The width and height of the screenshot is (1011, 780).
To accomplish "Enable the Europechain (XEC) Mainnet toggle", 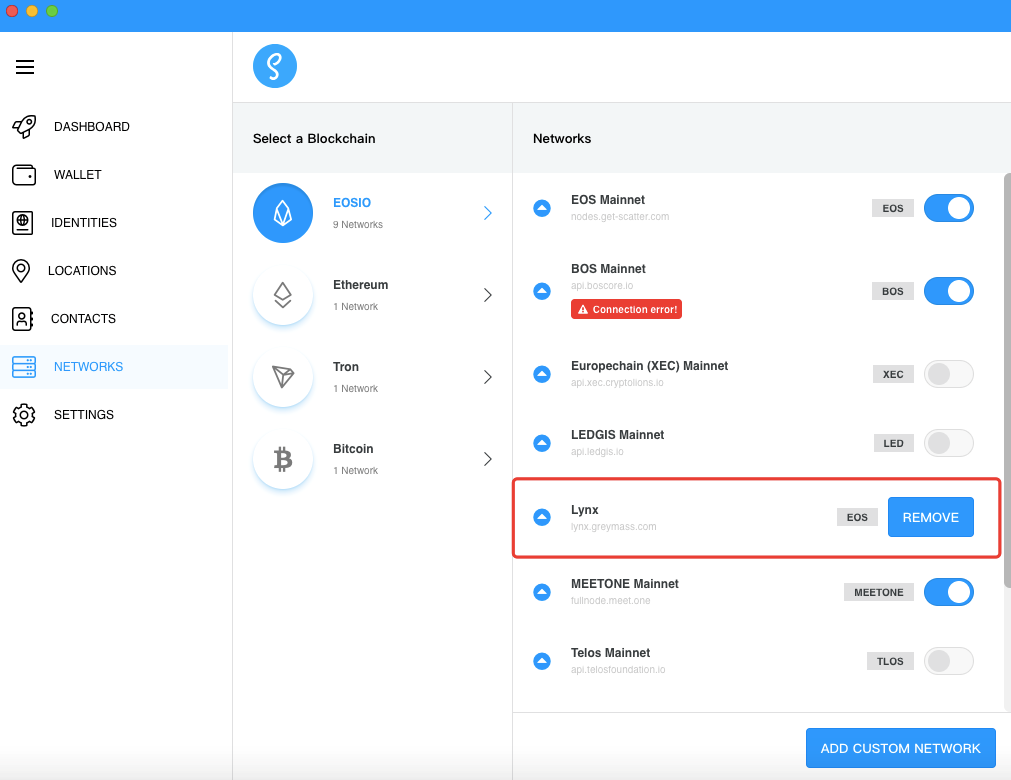I will [x=948, y=374].
